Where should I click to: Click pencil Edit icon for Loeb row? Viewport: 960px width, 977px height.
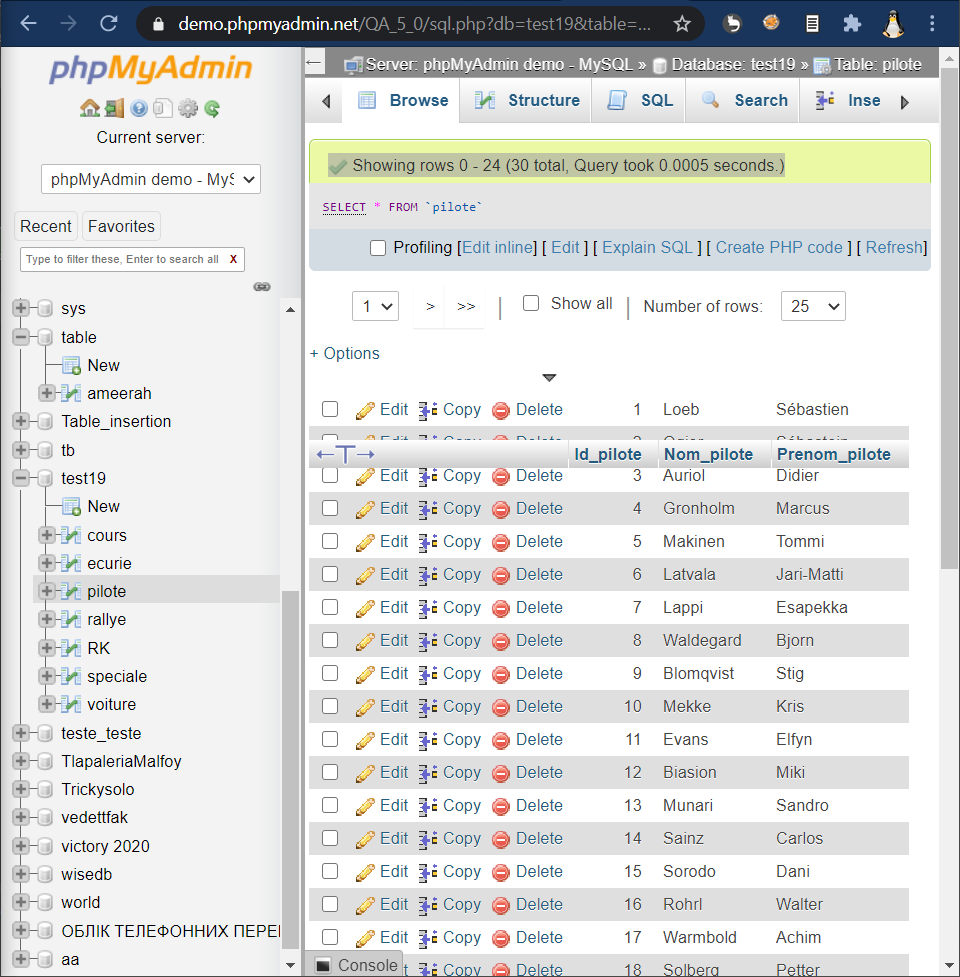tap(365, 410)
